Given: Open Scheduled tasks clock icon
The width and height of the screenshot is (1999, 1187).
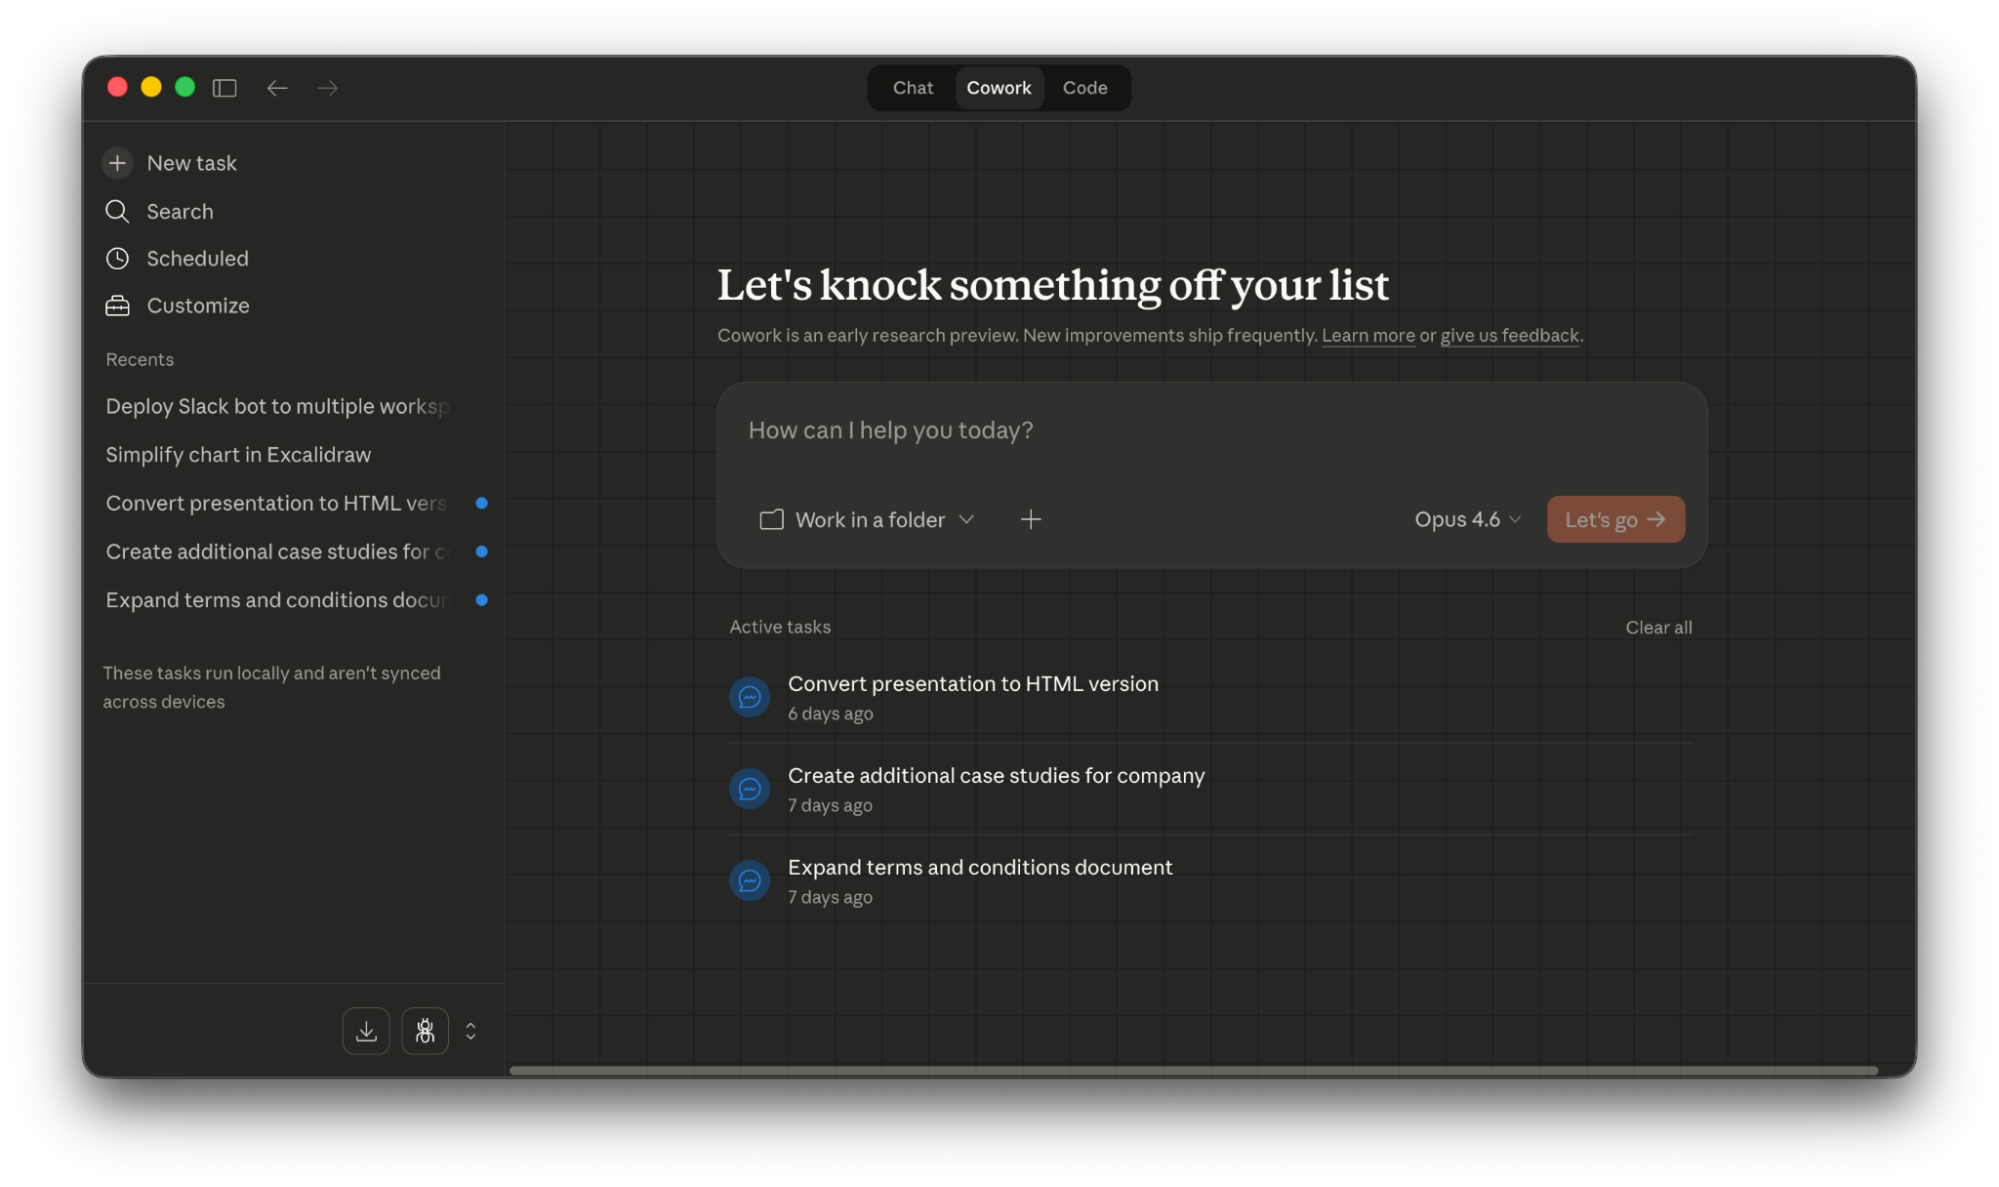Looking at the screenshot, I should click(x=118, y=258).
